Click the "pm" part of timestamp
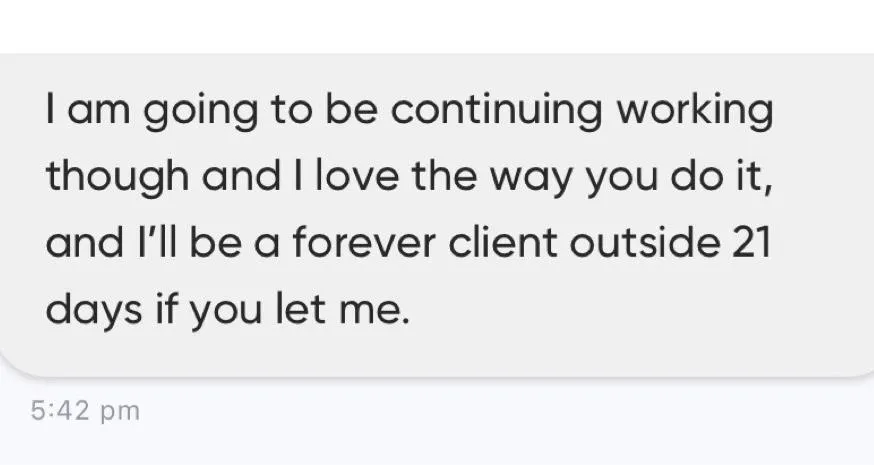874x465 pixels. pyautogui.click(x=120, y=413)
